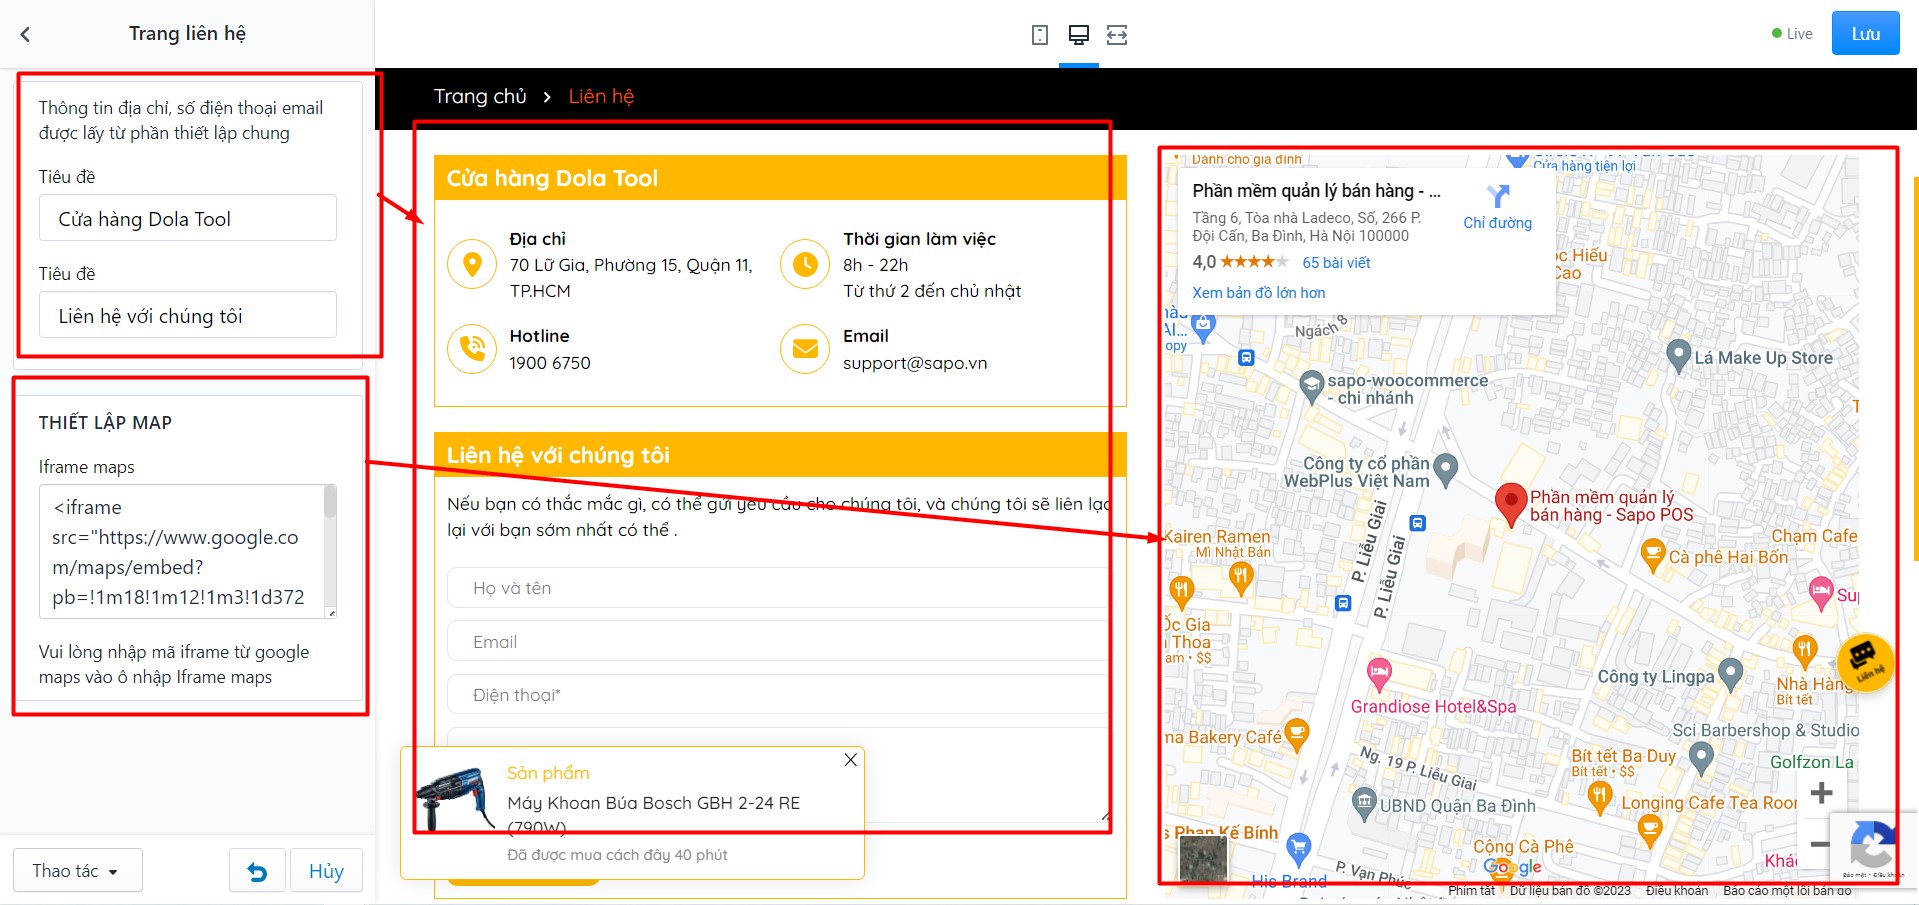Image resolution: width=1919 pixels, height=905 pixels.
Task: Click Sci Barbershop & Studio label
Action: pos(1766,730)
